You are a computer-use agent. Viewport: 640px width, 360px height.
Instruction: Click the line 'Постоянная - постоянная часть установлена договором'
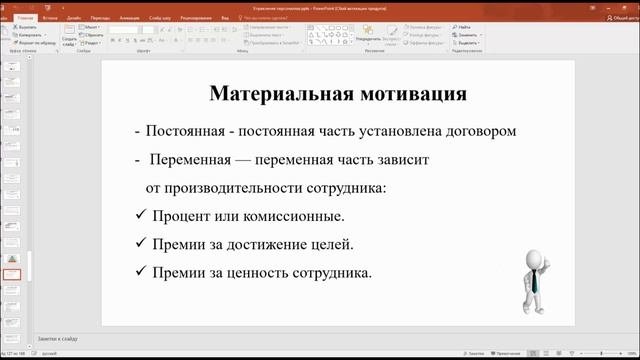point(331,131)
